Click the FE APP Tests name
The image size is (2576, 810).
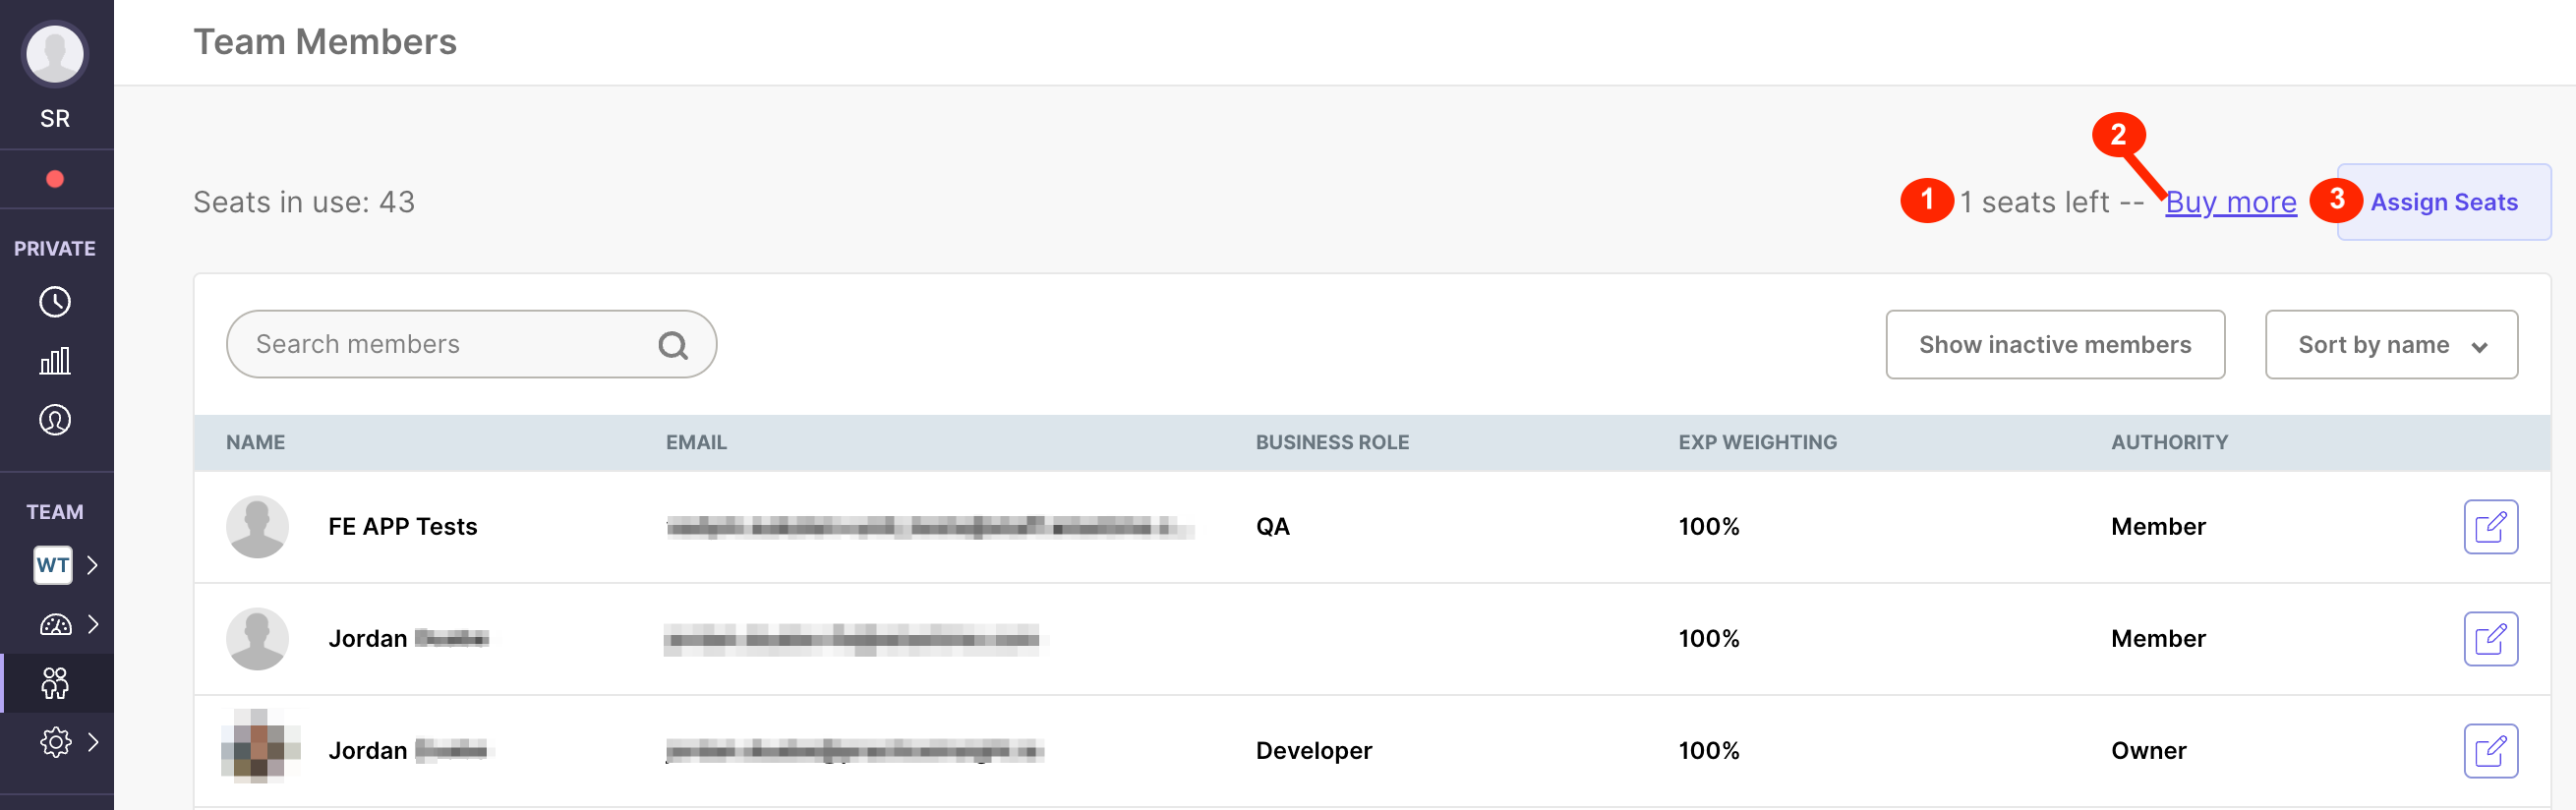coord(403,526)
